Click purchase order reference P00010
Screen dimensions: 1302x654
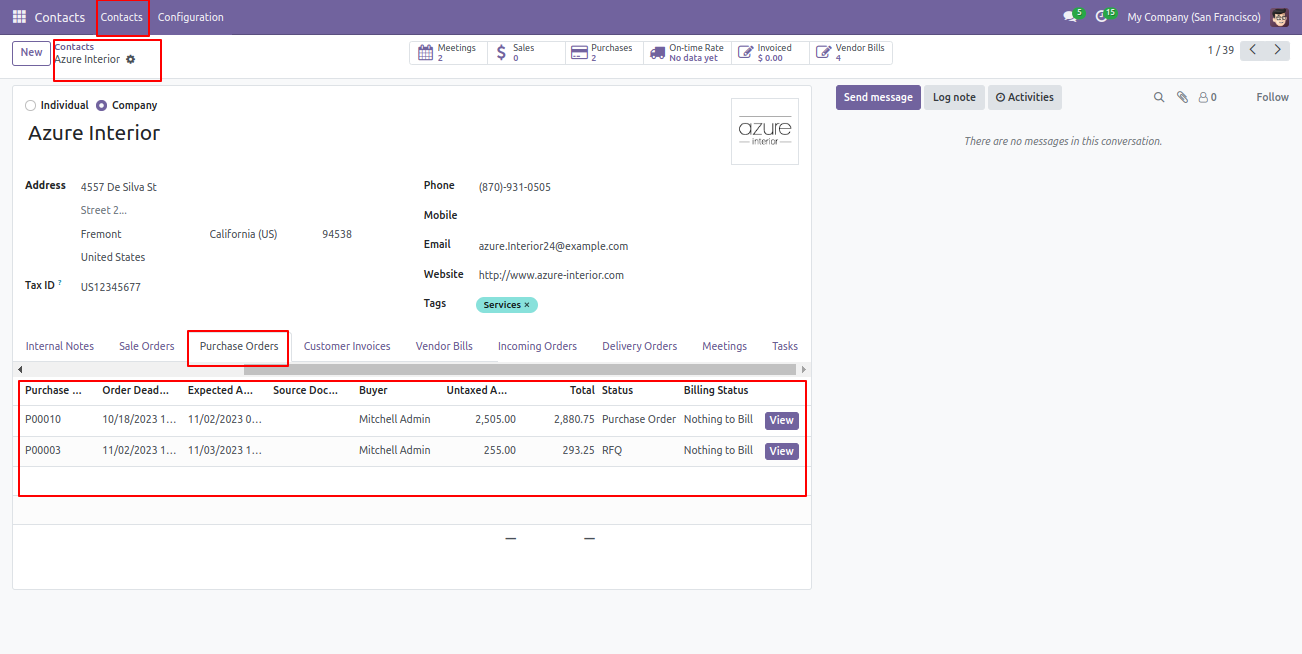(x=43, y=420)
